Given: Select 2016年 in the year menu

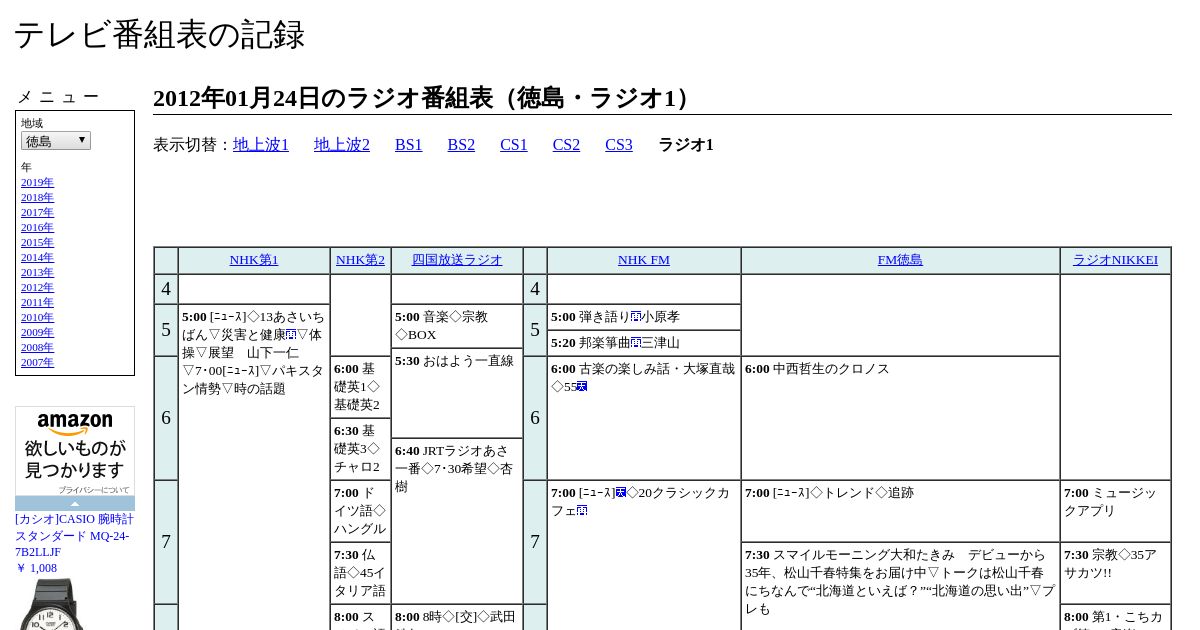Looking at the screenshot, I should tap(37, 227).
